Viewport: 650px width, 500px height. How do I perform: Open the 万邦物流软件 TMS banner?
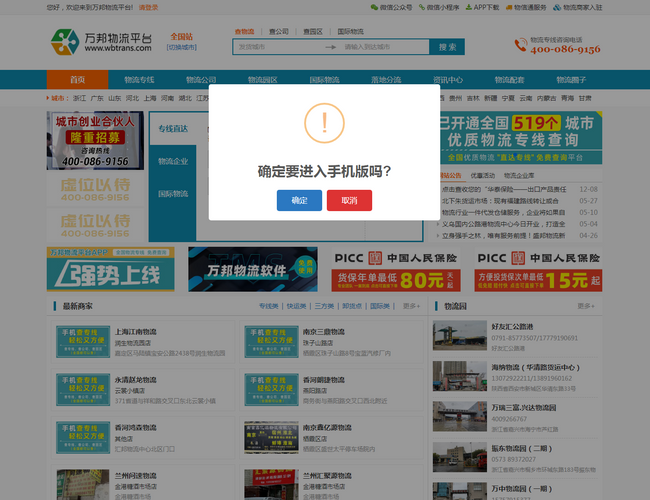tap(253, 269)
